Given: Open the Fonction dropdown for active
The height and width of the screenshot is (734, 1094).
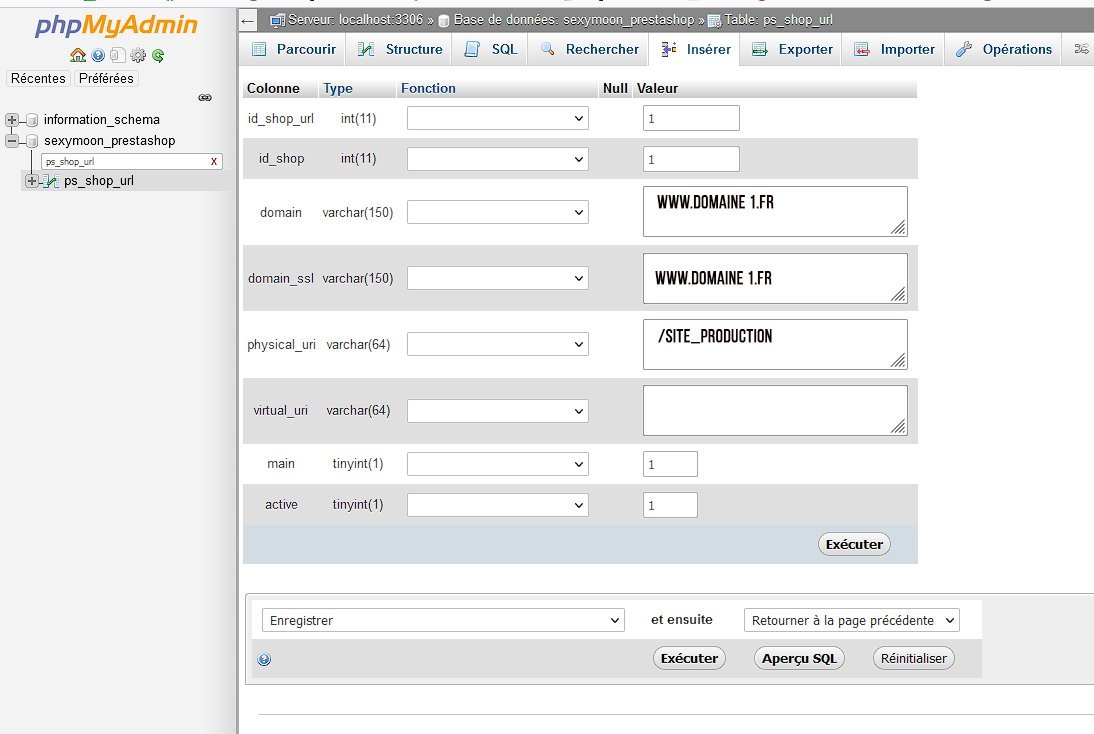Looking at the screenshot, I should (497, 505).
